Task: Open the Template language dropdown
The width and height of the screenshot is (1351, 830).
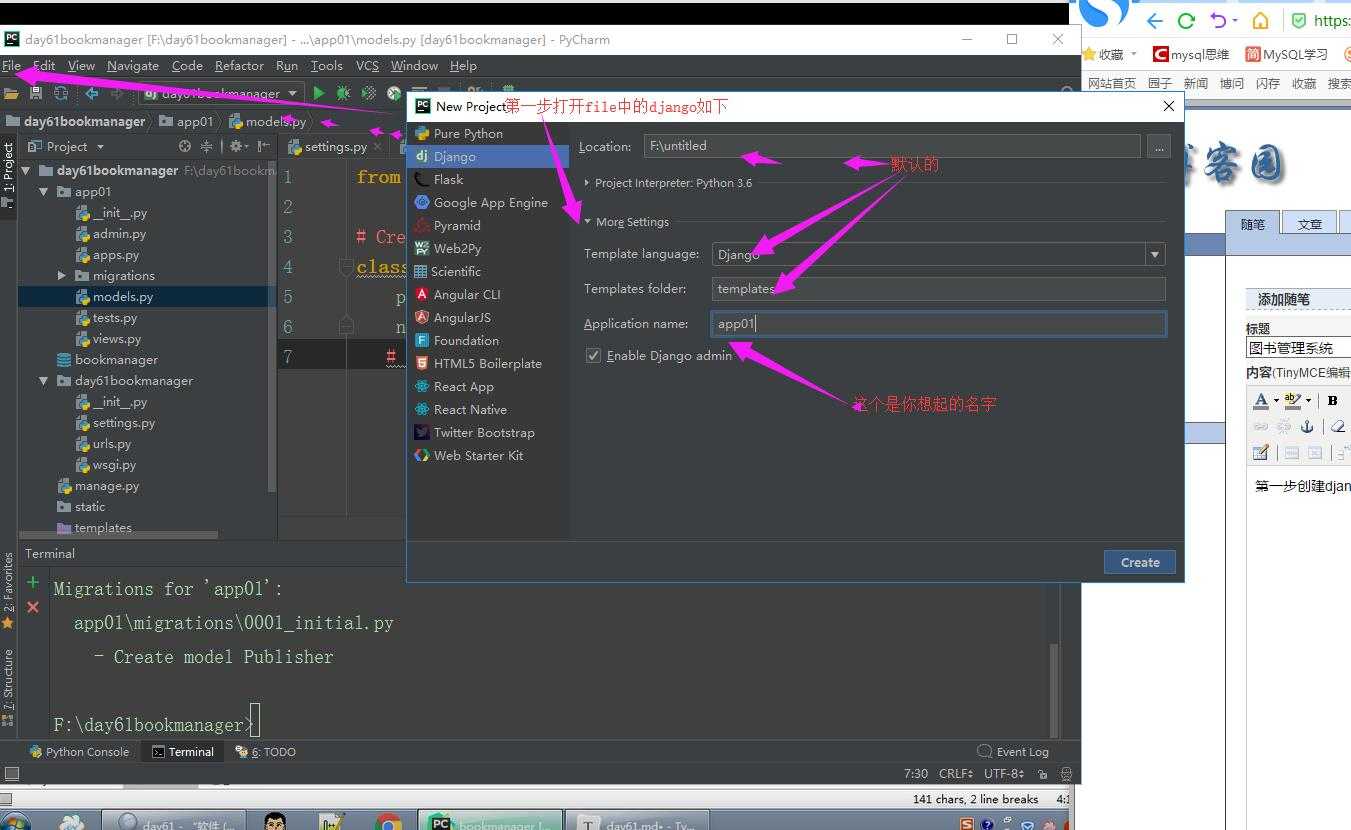Action: 1156,254
